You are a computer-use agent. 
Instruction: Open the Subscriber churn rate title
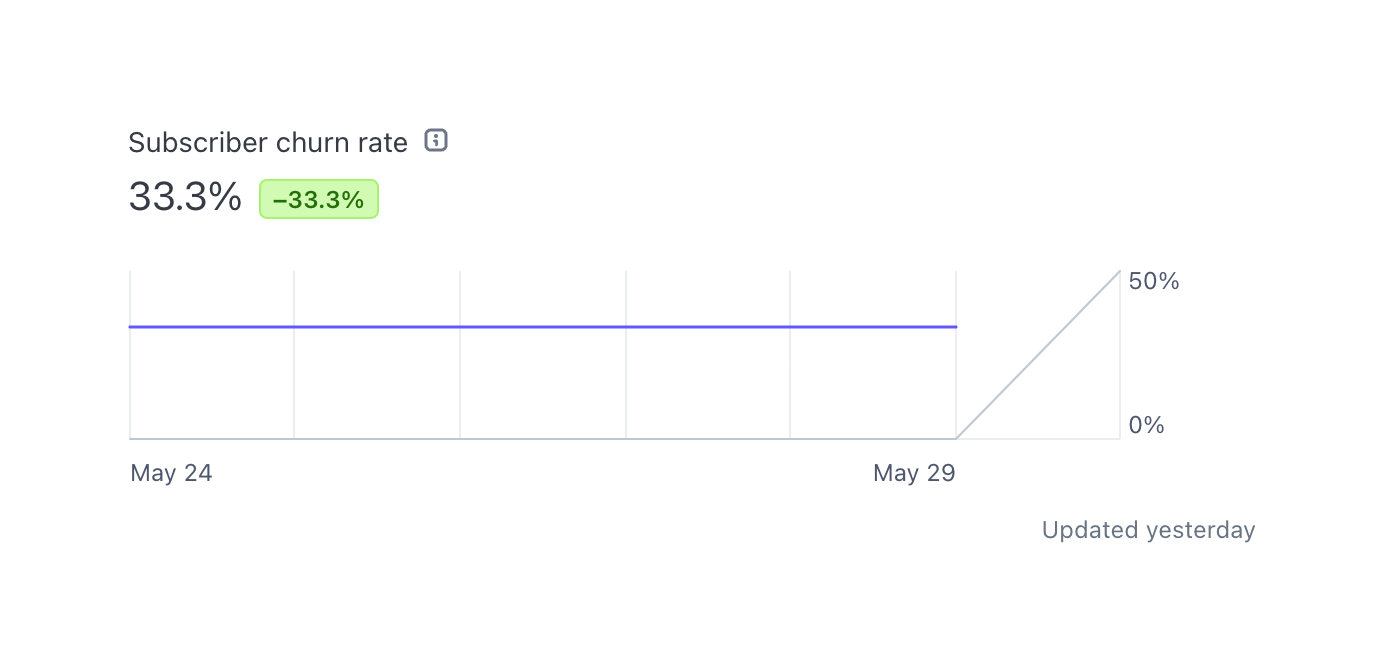click(268, 143)
